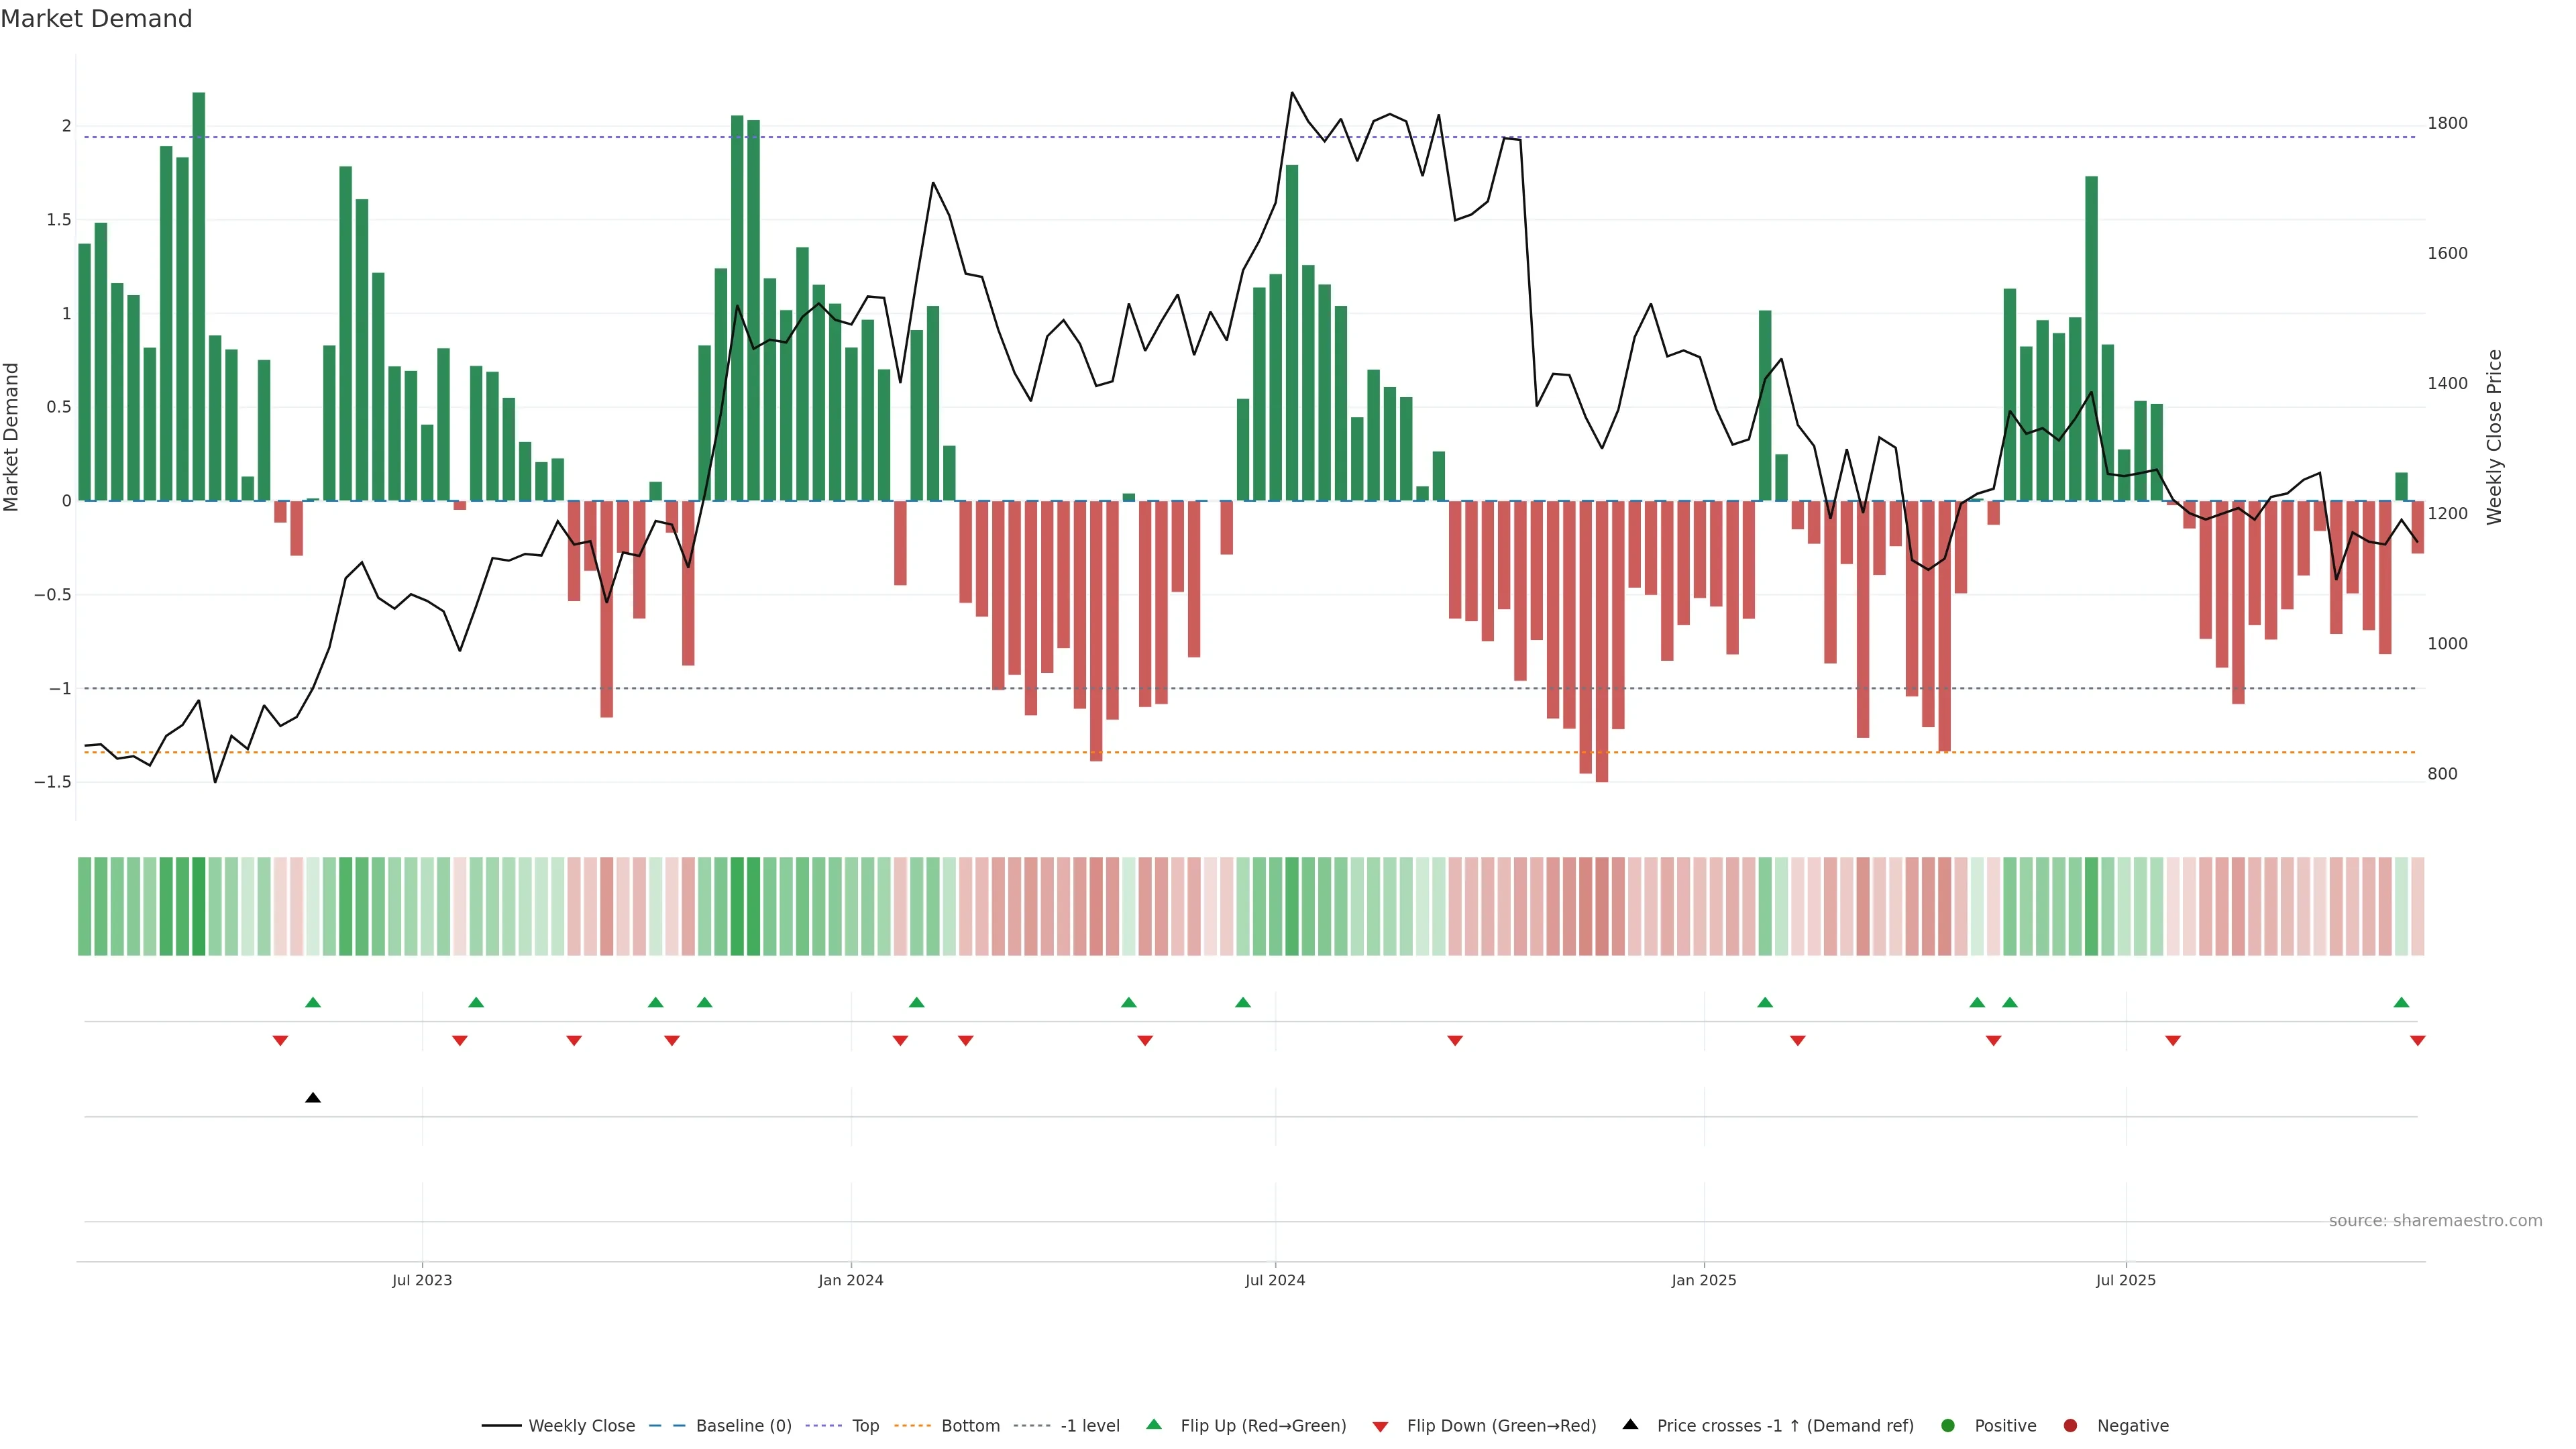Click the Market Demand chart title
The width and height of the screenshot is (2576, 1449).
tap(96, 19)
